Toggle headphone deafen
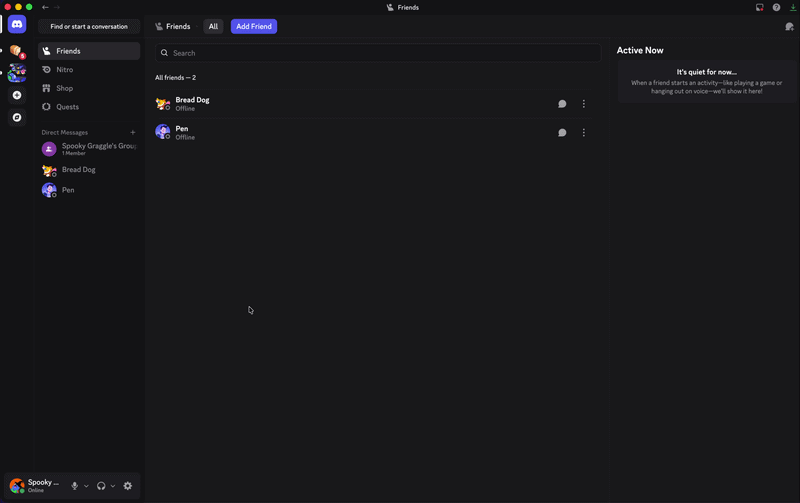 click(101, 486)
